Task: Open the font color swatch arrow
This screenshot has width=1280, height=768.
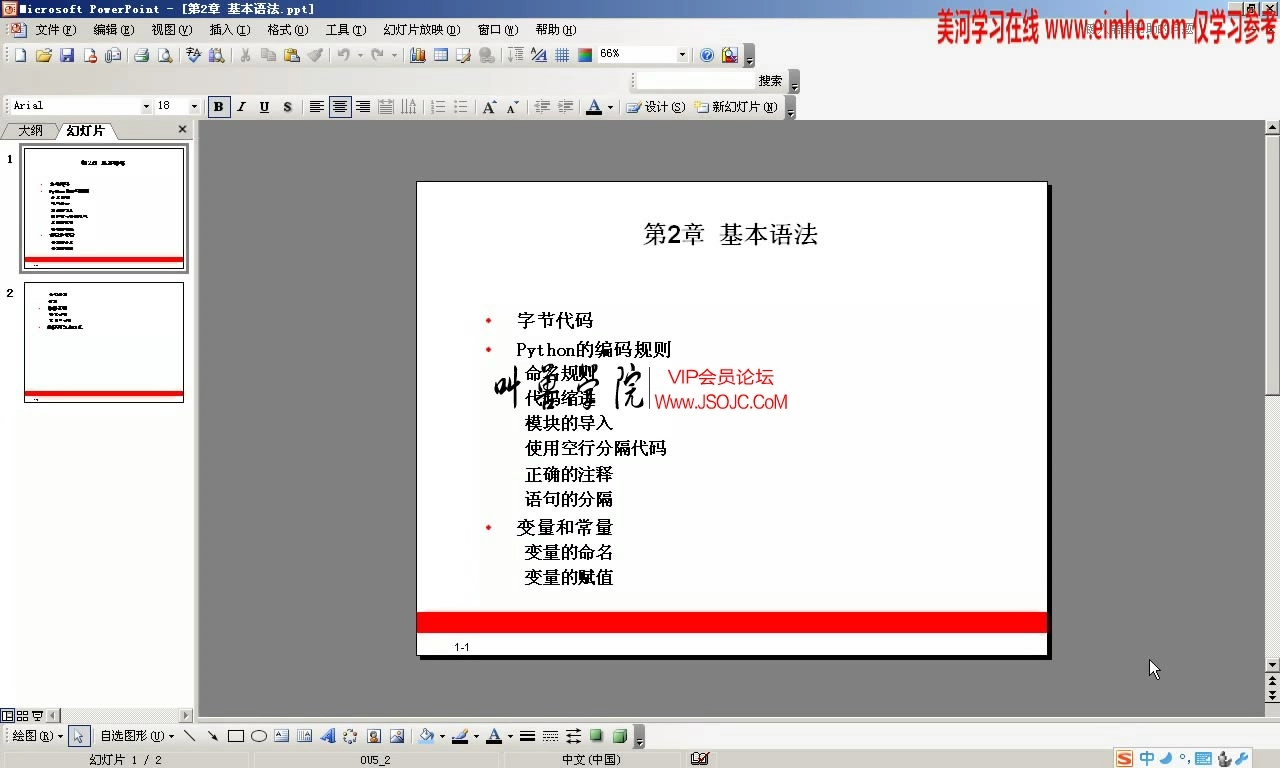Action: click(x=610, y=106)
